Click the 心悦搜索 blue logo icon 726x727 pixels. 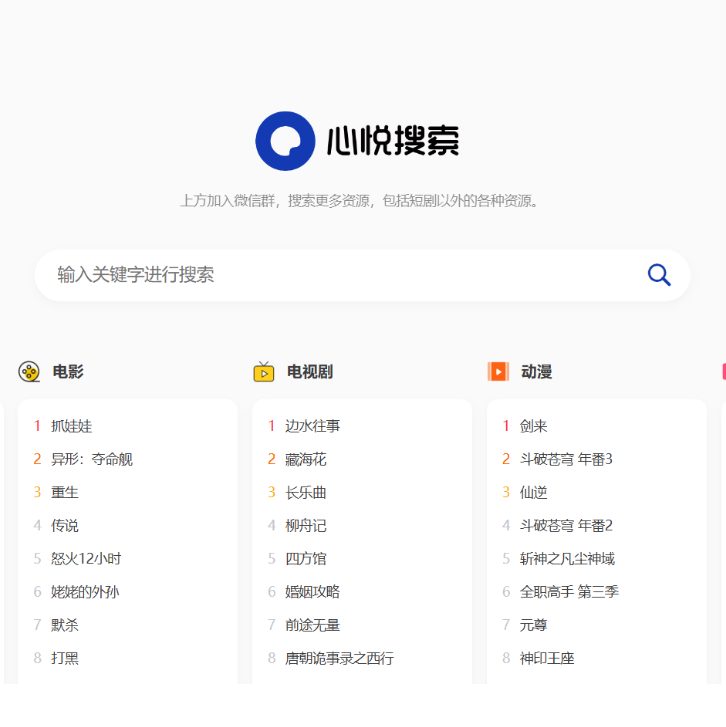click(x=285, y=141)
